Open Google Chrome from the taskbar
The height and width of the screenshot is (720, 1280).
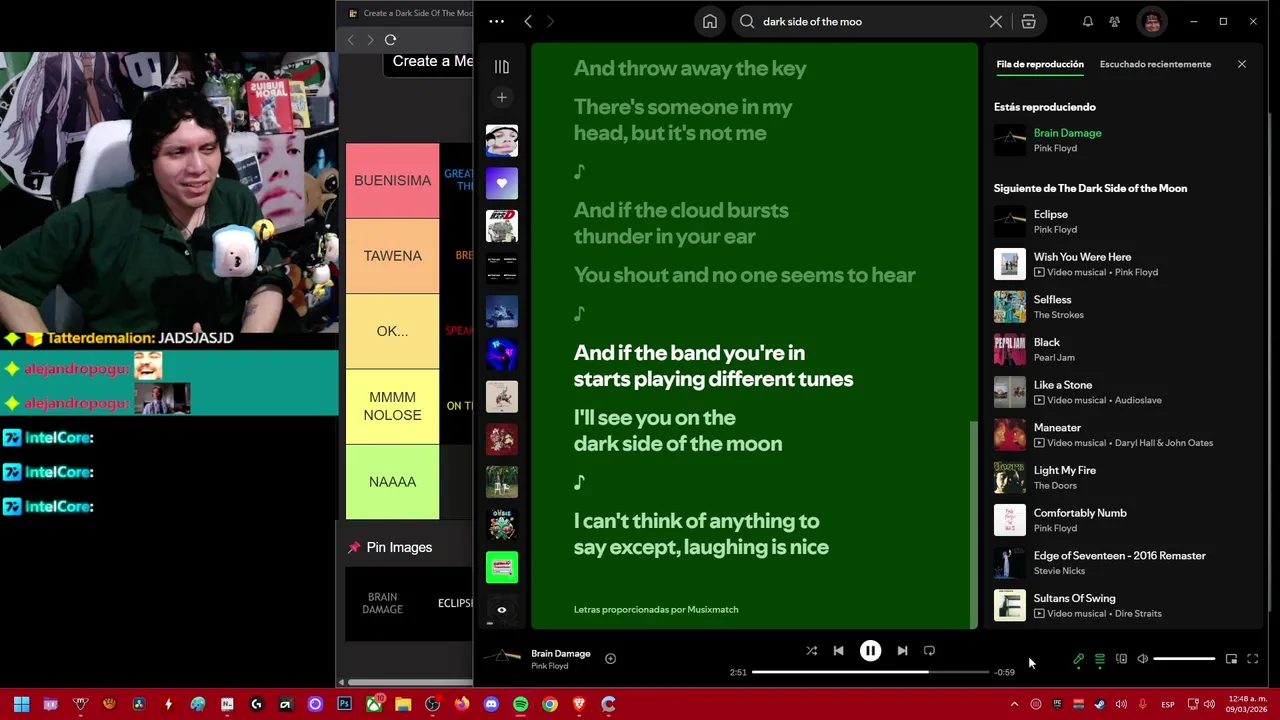(550, 704)
